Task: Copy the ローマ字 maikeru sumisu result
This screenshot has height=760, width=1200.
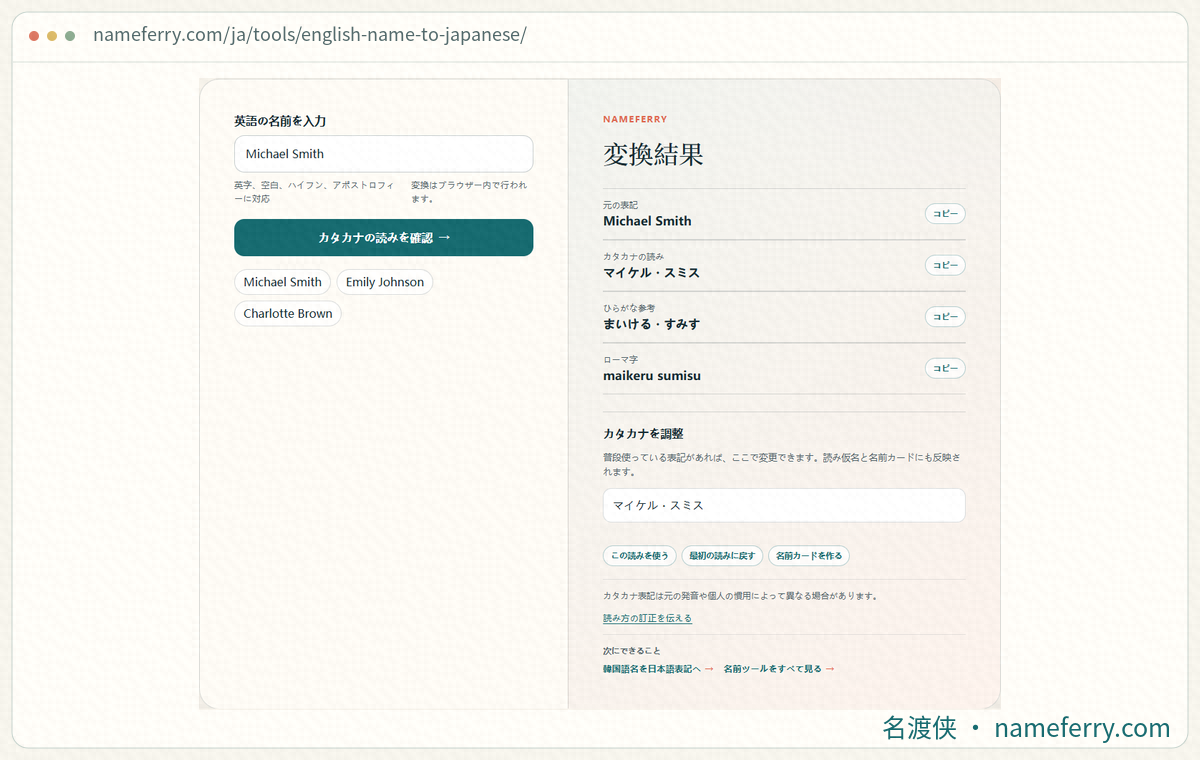Action: coord(945,368)
